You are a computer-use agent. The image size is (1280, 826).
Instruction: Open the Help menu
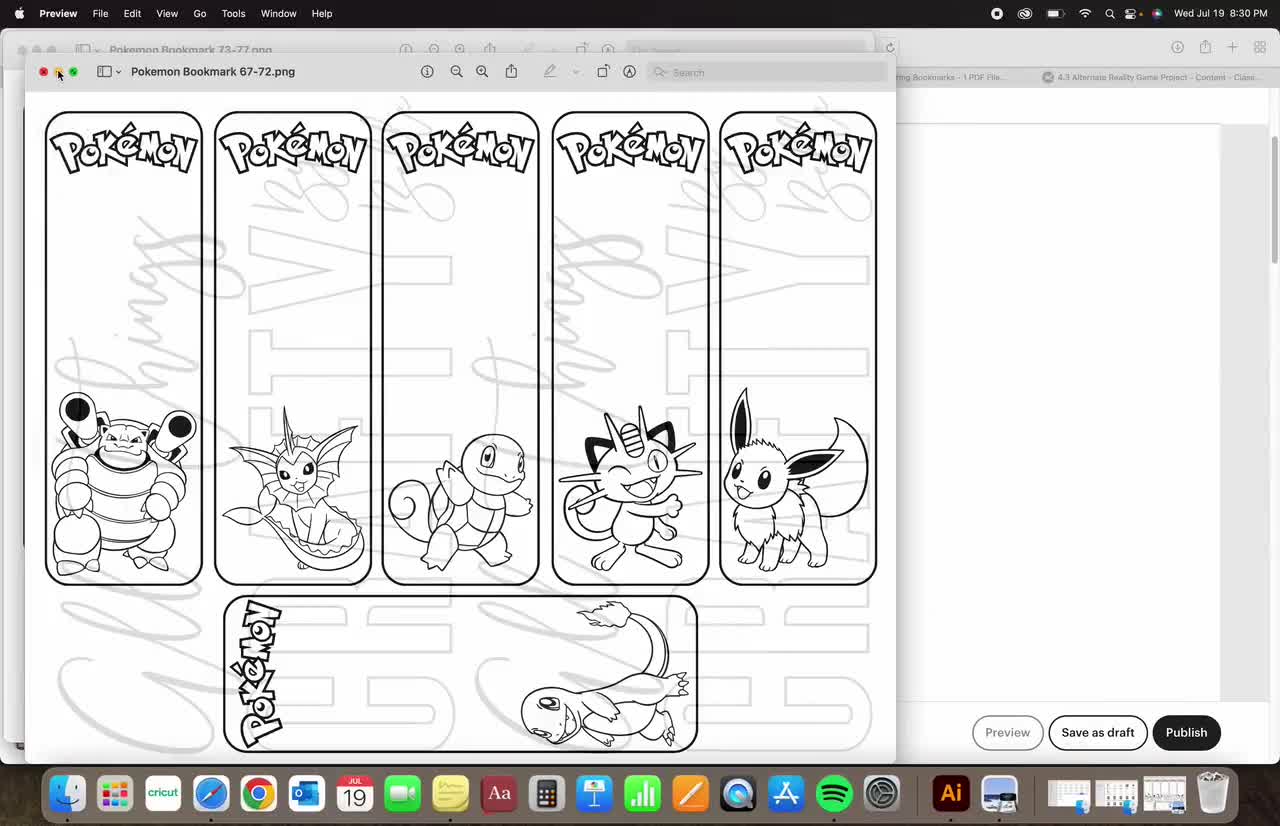coord(322,13)
